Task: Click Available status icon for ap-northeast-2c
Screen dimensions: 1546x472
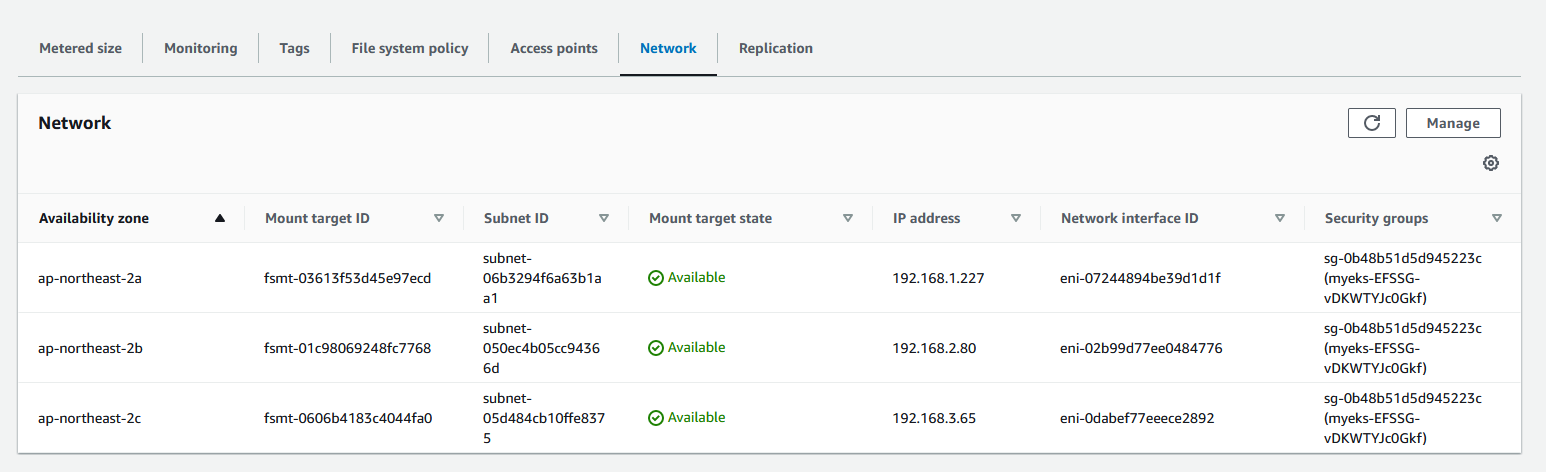Action: (x=656, y=418)
